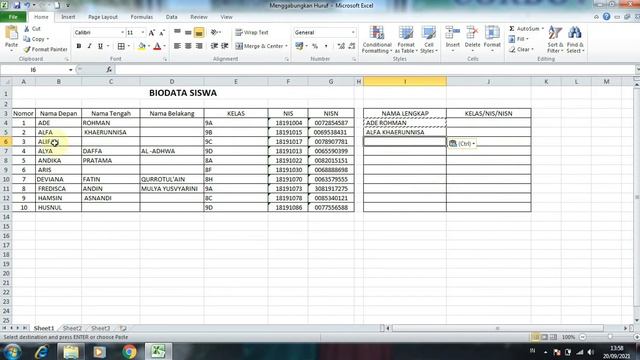Click the Cut scissors icon
This screenshot has width=640, height=360.
pos(27,29)
